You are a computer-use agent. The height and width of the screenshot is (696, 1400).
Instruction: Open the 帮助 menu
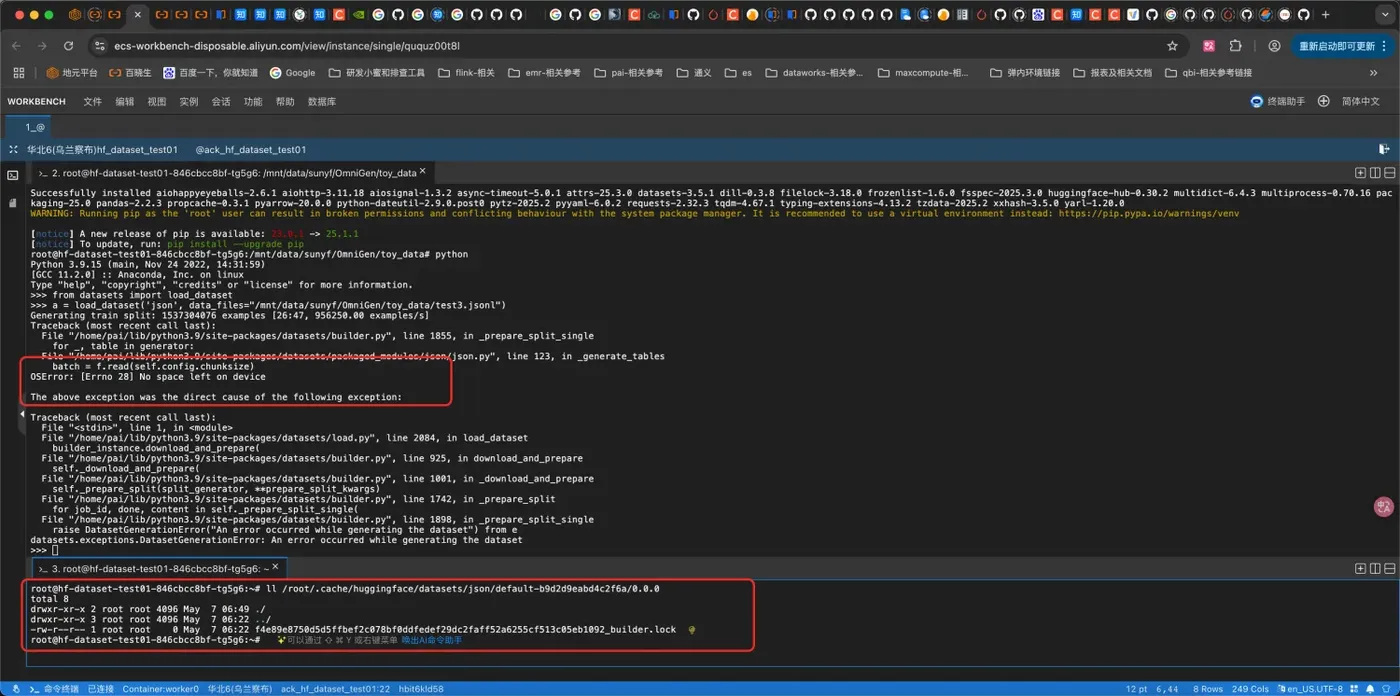tap(285, 102)
